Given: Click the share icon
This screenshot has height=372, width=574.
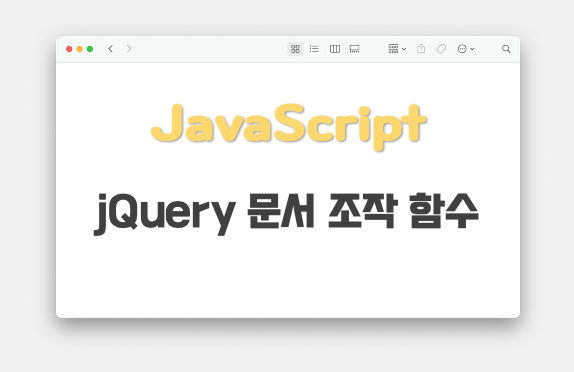Looking at the screenshot, I should 421,49.
